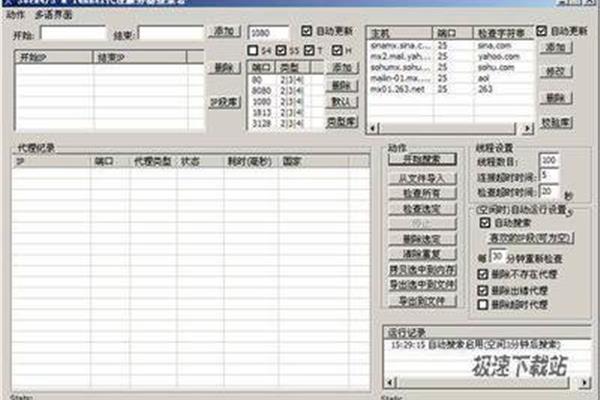Click host list scrollbar left arrow
The image size is (600, 400).
(x=373, y=128)
